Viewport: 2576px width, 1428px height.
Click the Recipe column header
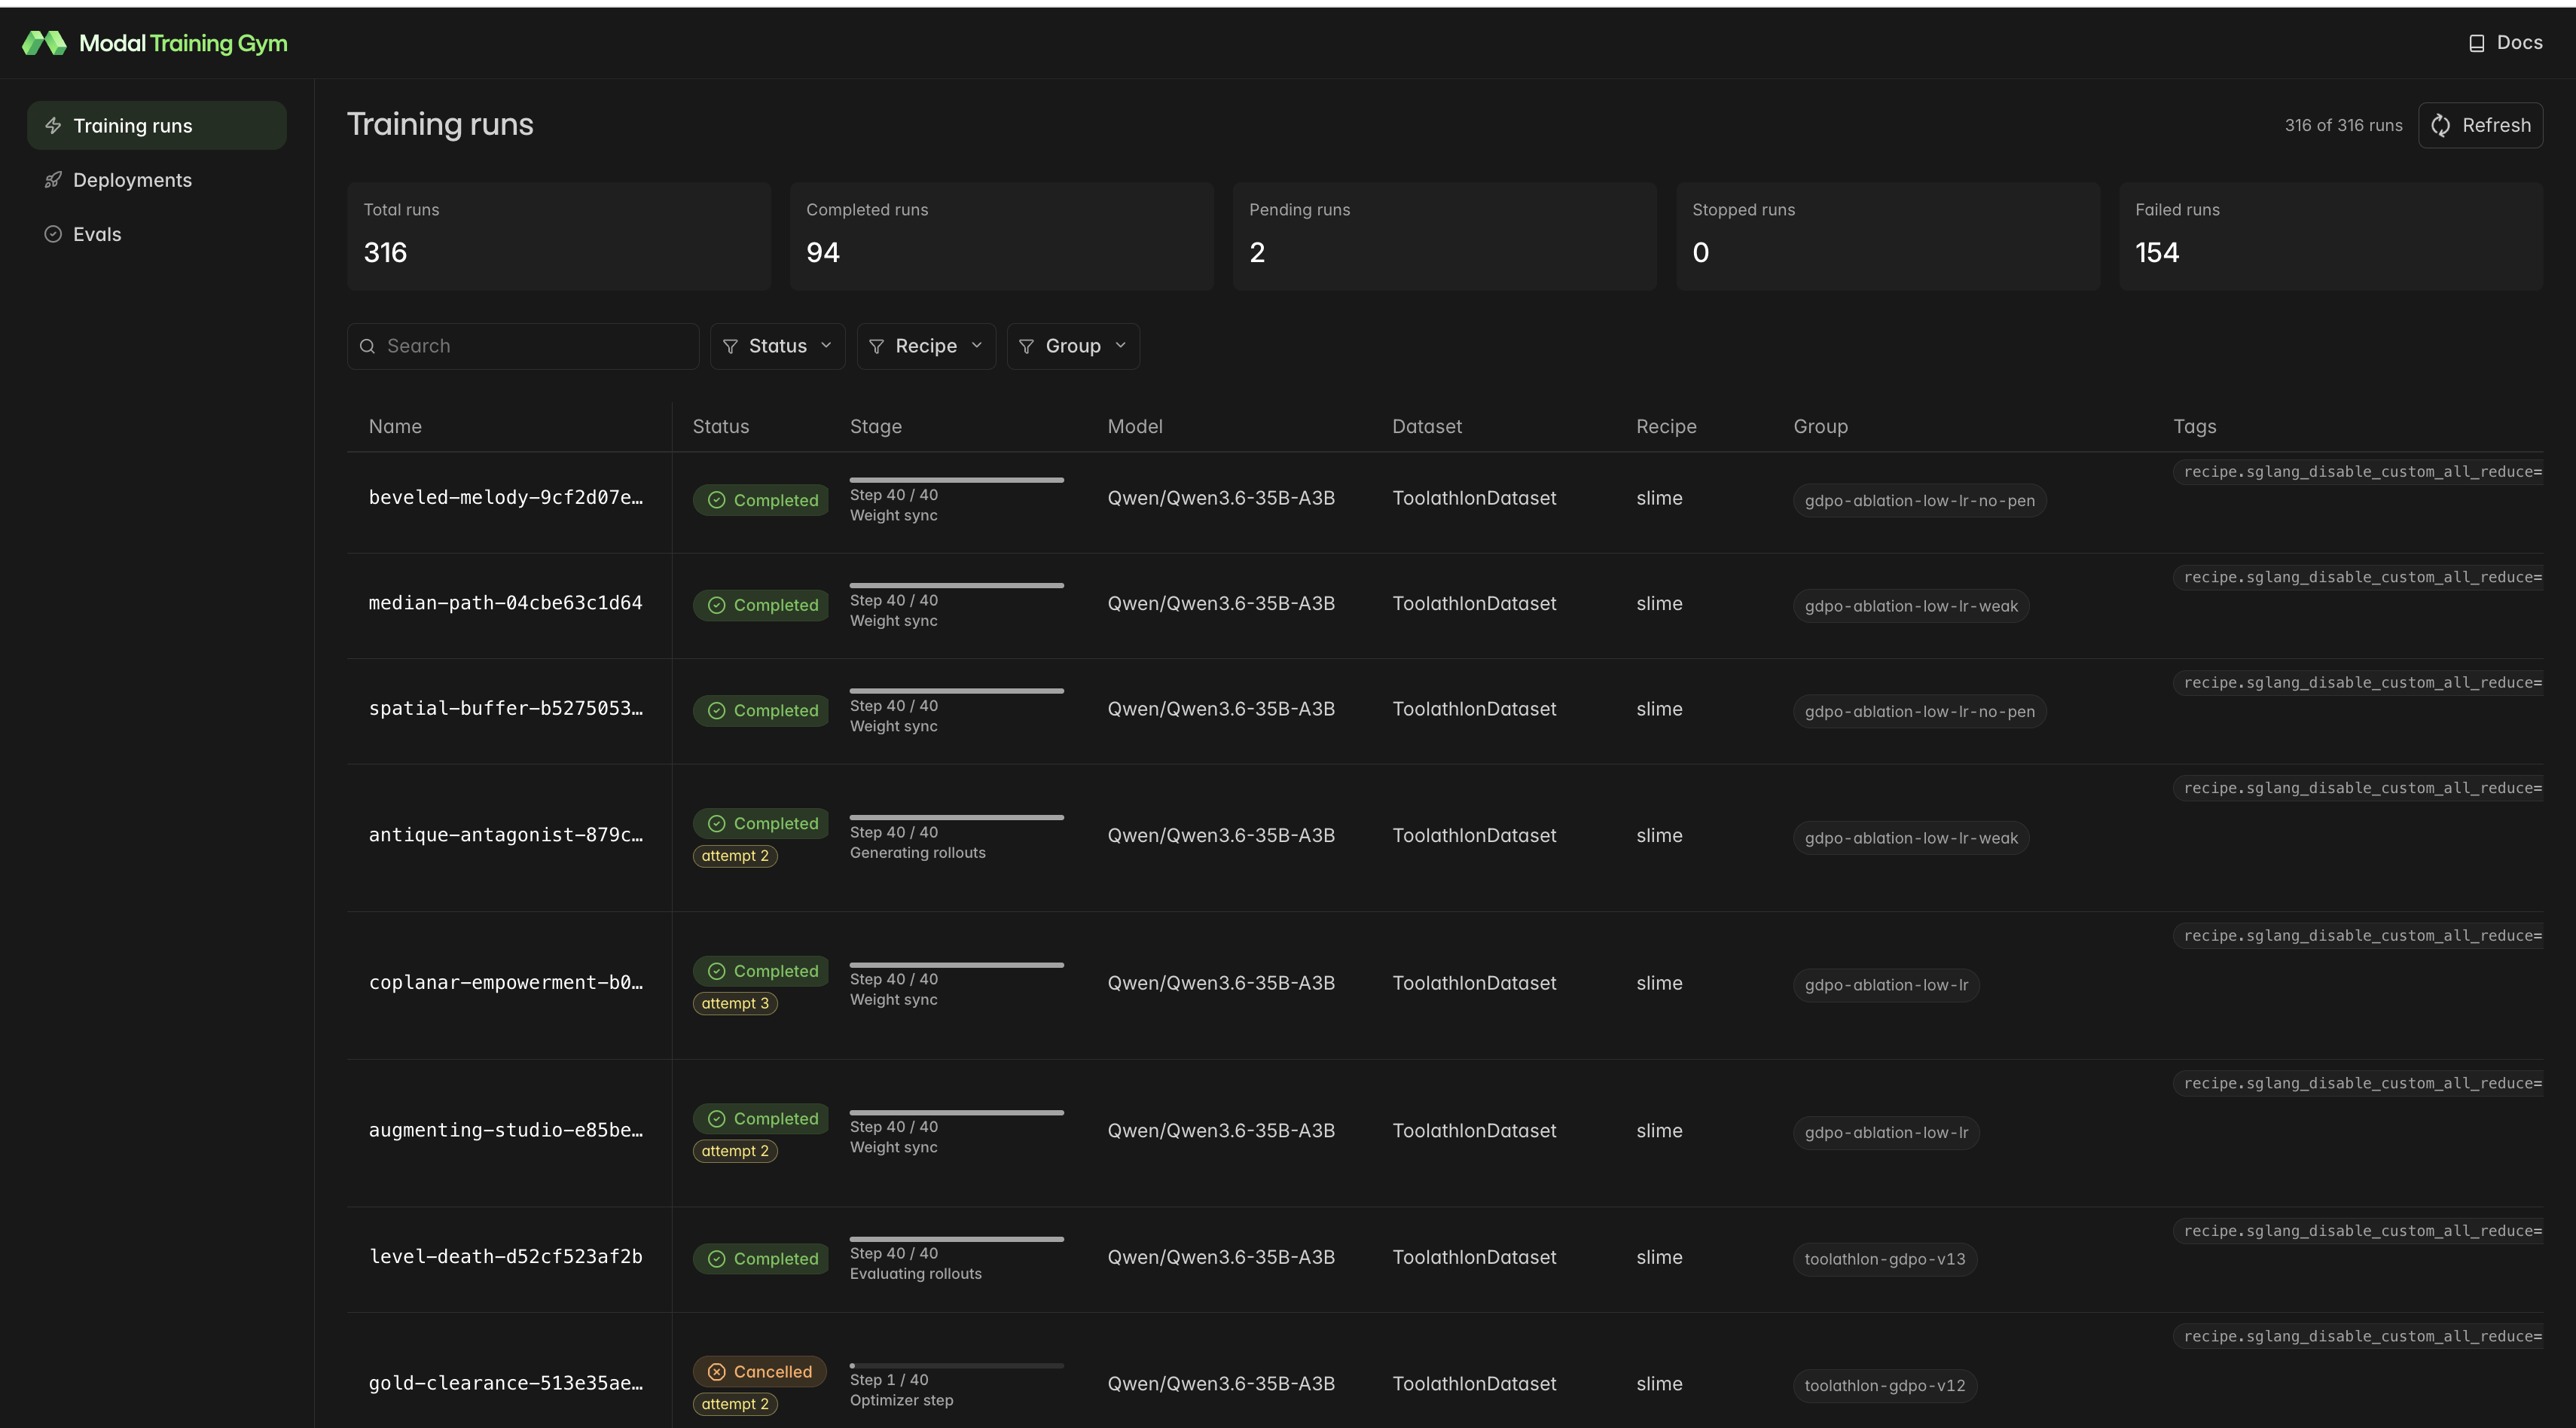click(x=1666, y=427)
